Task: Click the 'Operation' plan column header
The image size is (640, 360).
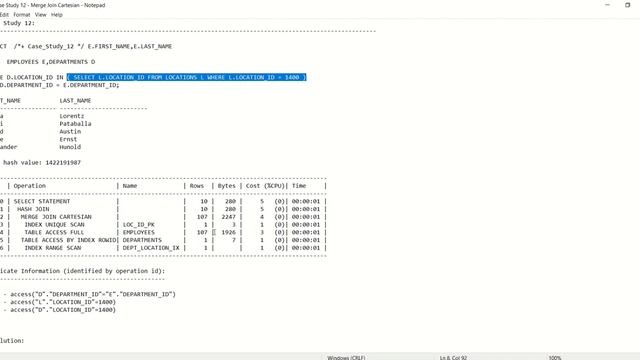Action: [29, 186]
